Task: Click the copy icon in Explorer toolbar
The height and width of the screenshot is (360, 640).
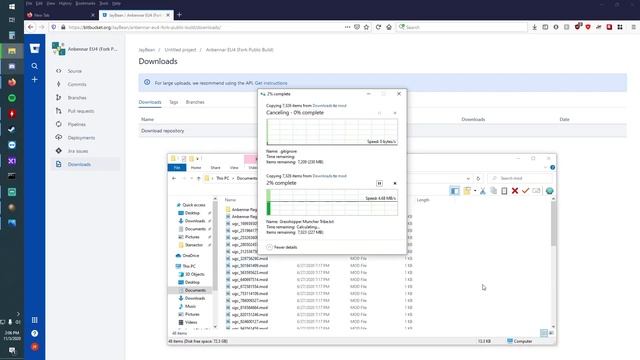Action: tap(493, 191)
